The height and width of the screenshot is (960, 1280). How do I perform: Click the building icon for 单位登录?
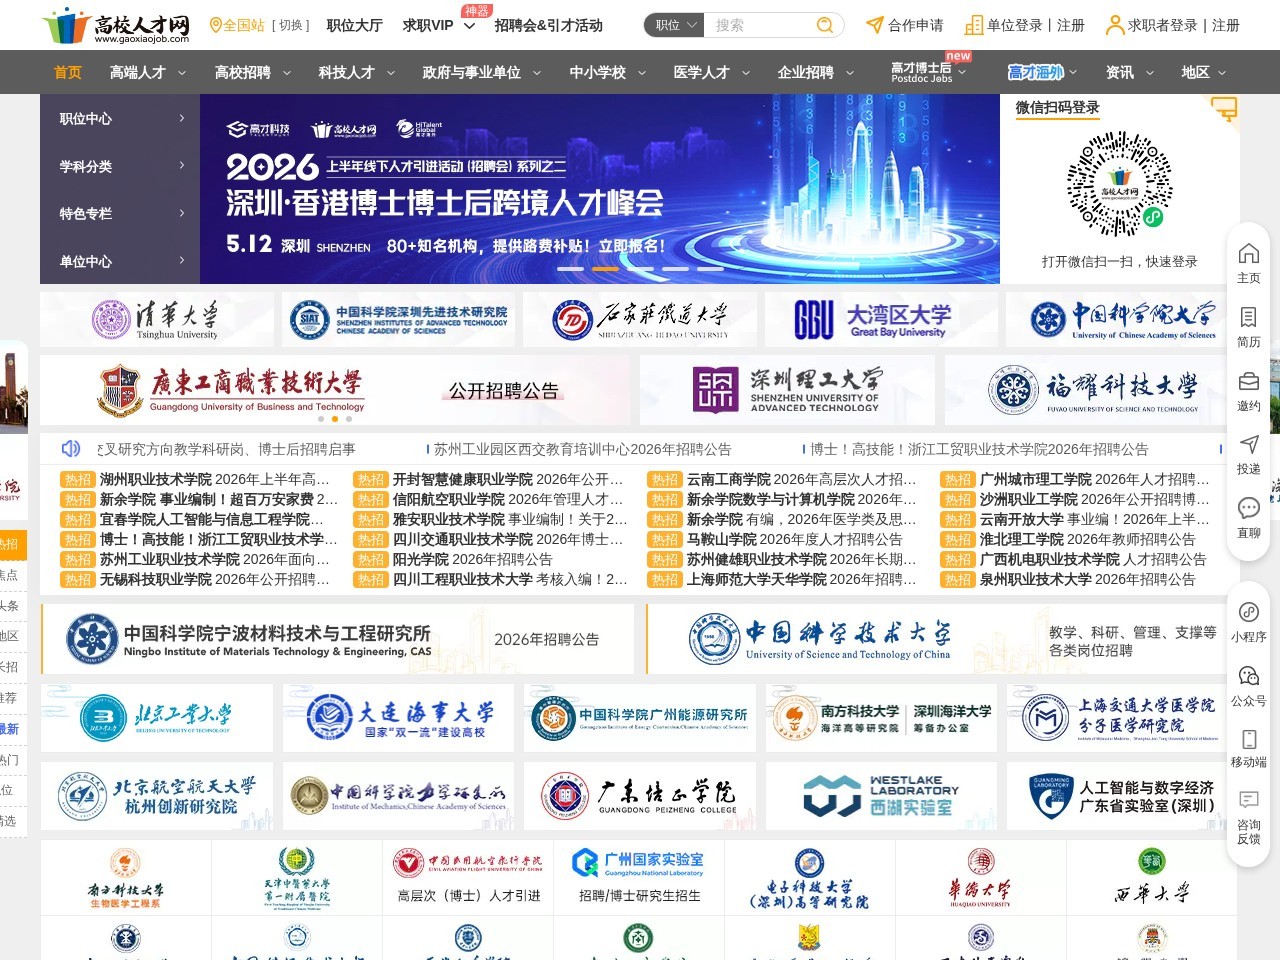coord(973,25)
